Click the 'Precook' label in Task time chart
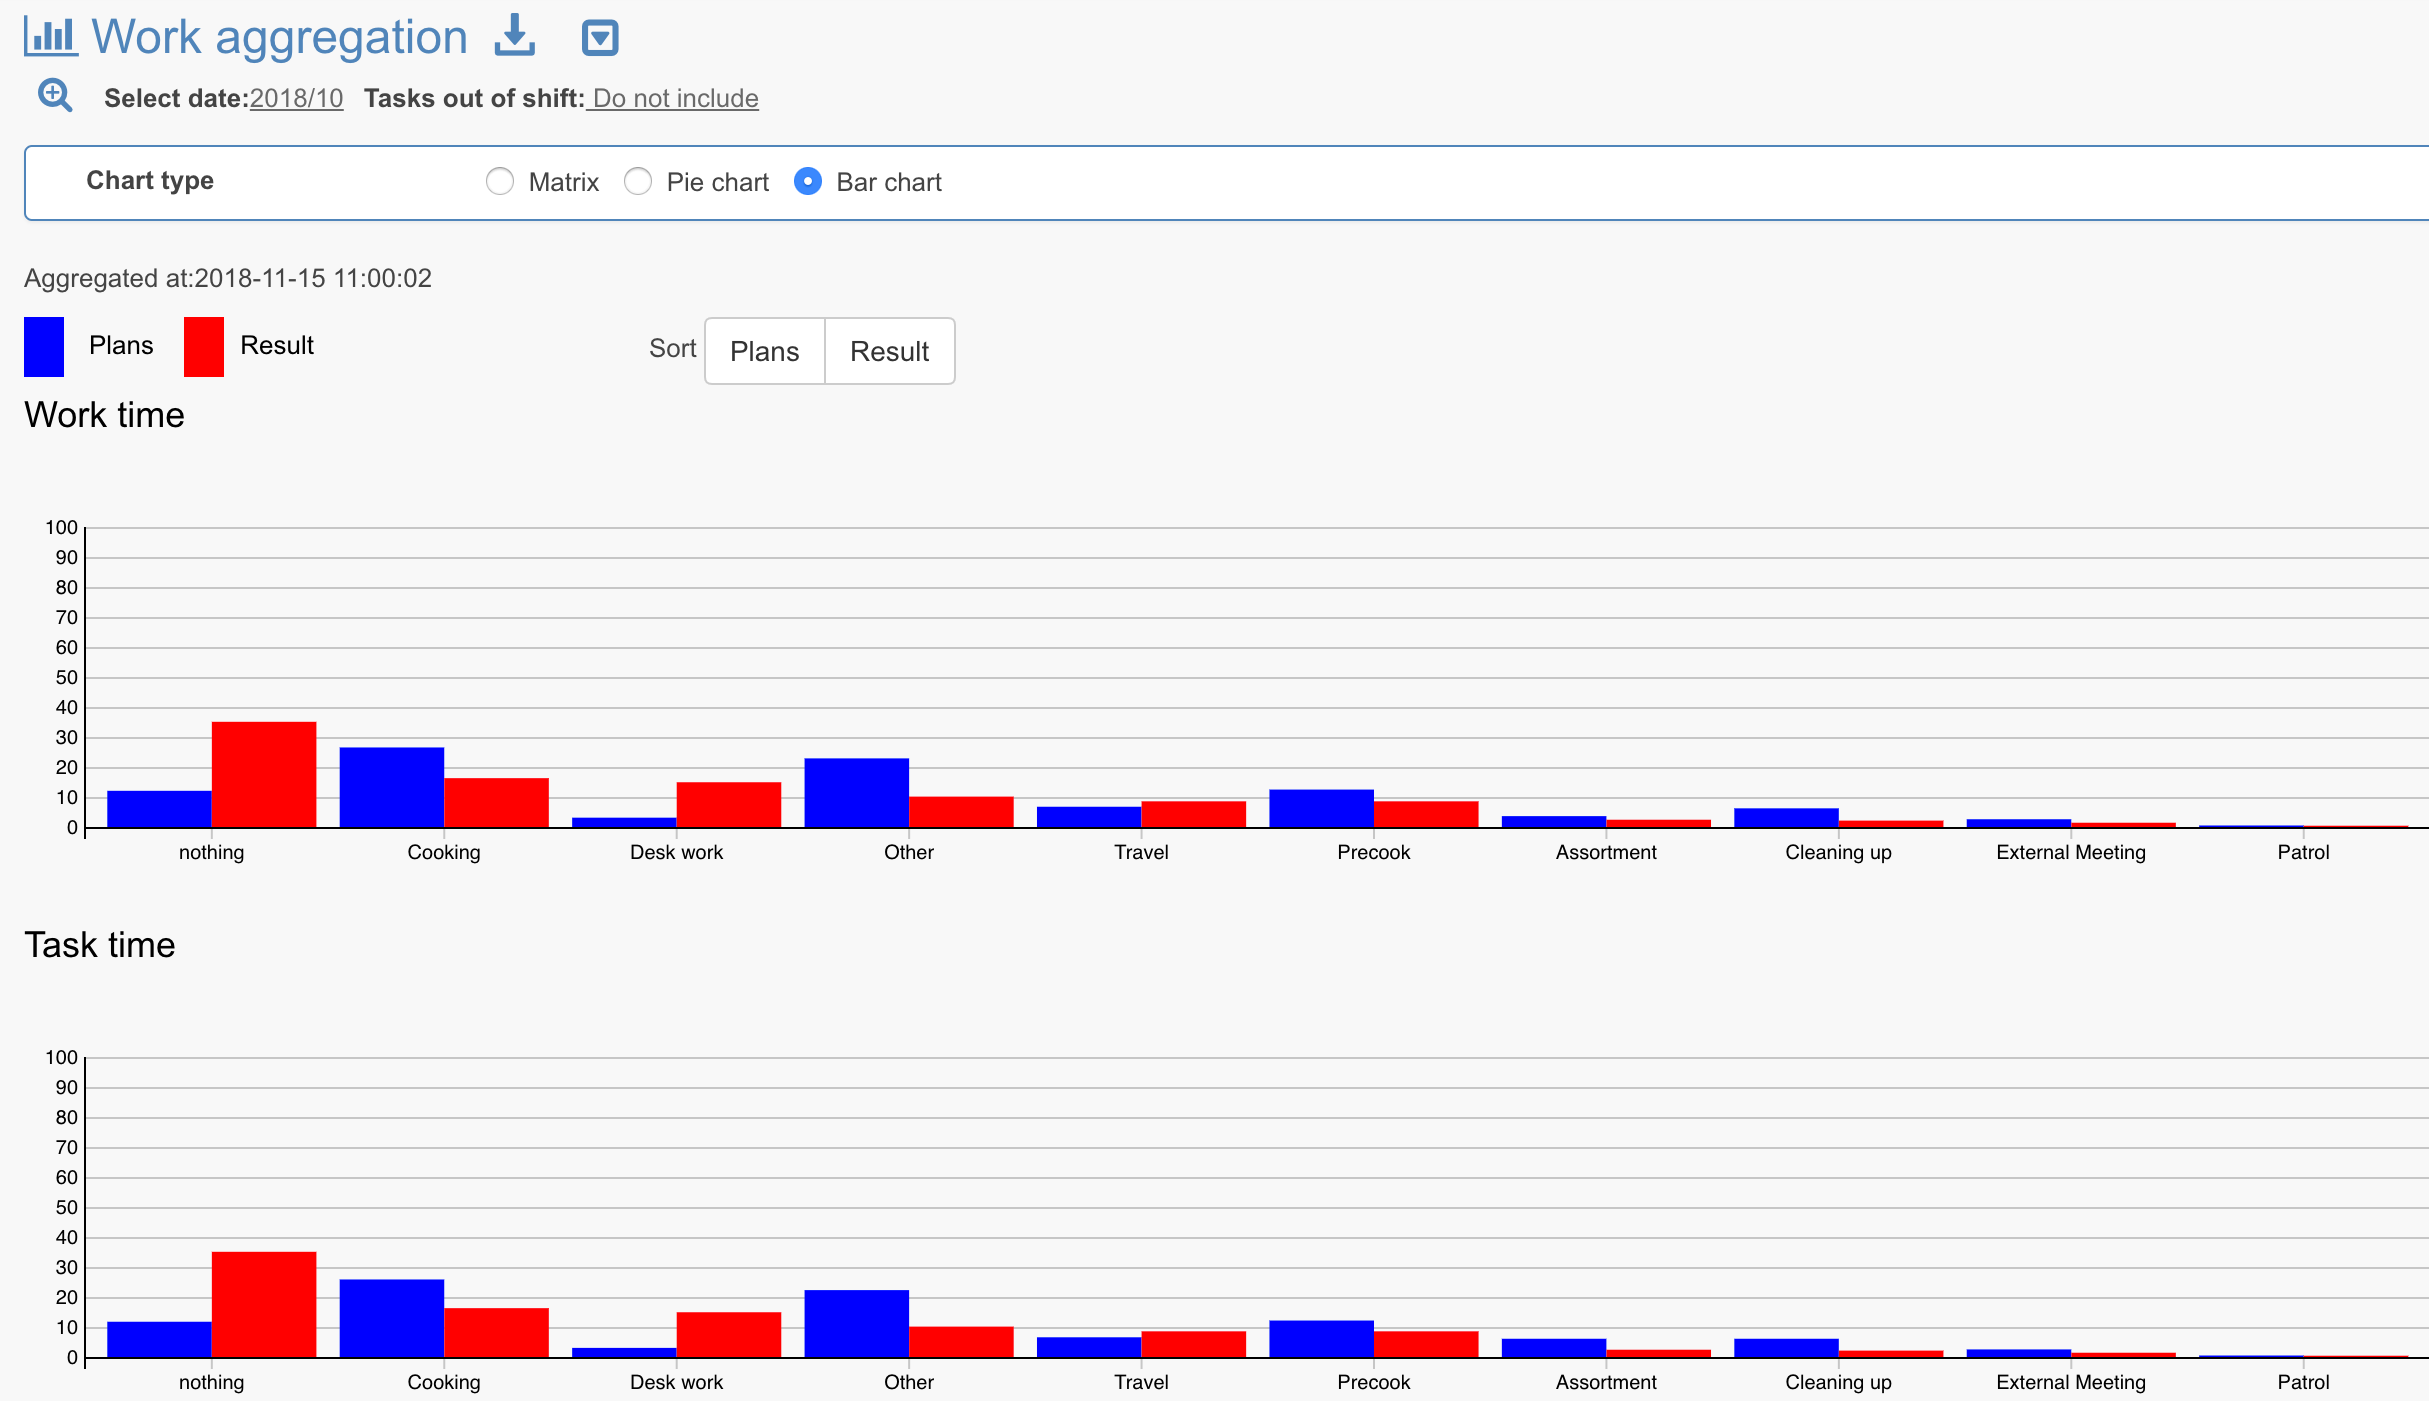Image resolution: width=2429 pixels, height=1401 pixels. click(1374, 1382)
